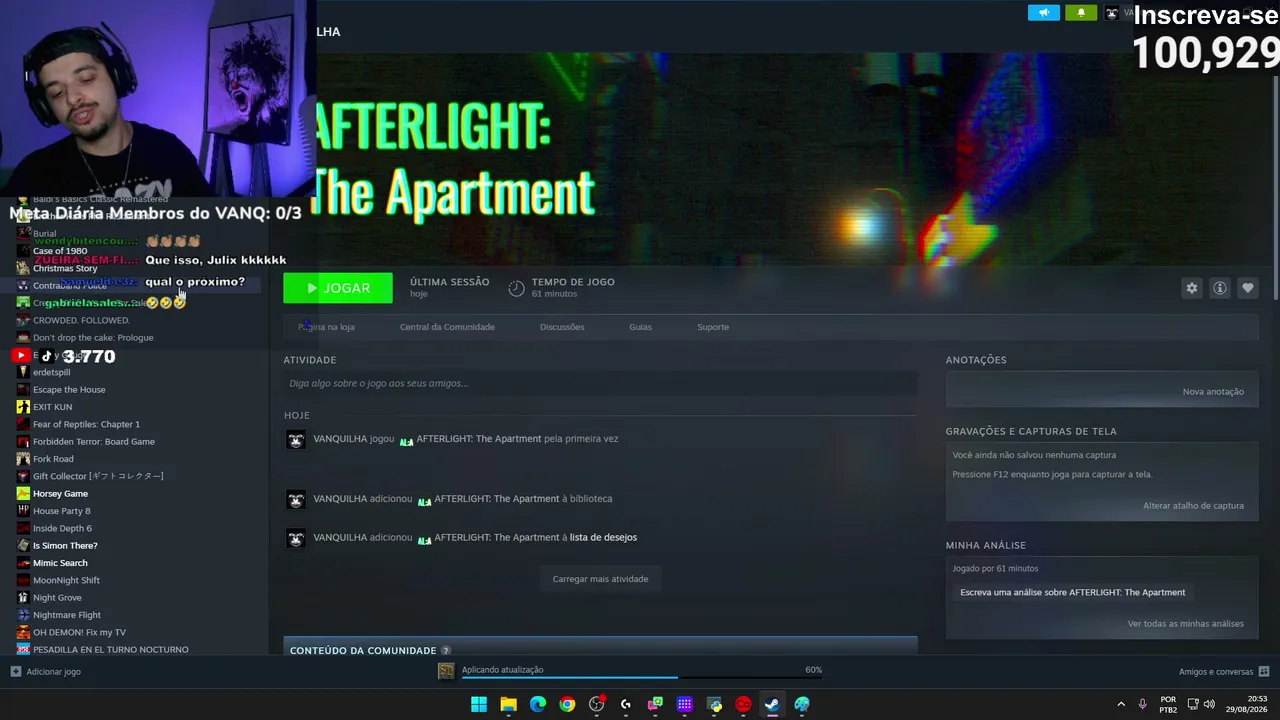Select Nightmare Flight in library
This screenshot has height=720, width=1280.
[67, 615]
